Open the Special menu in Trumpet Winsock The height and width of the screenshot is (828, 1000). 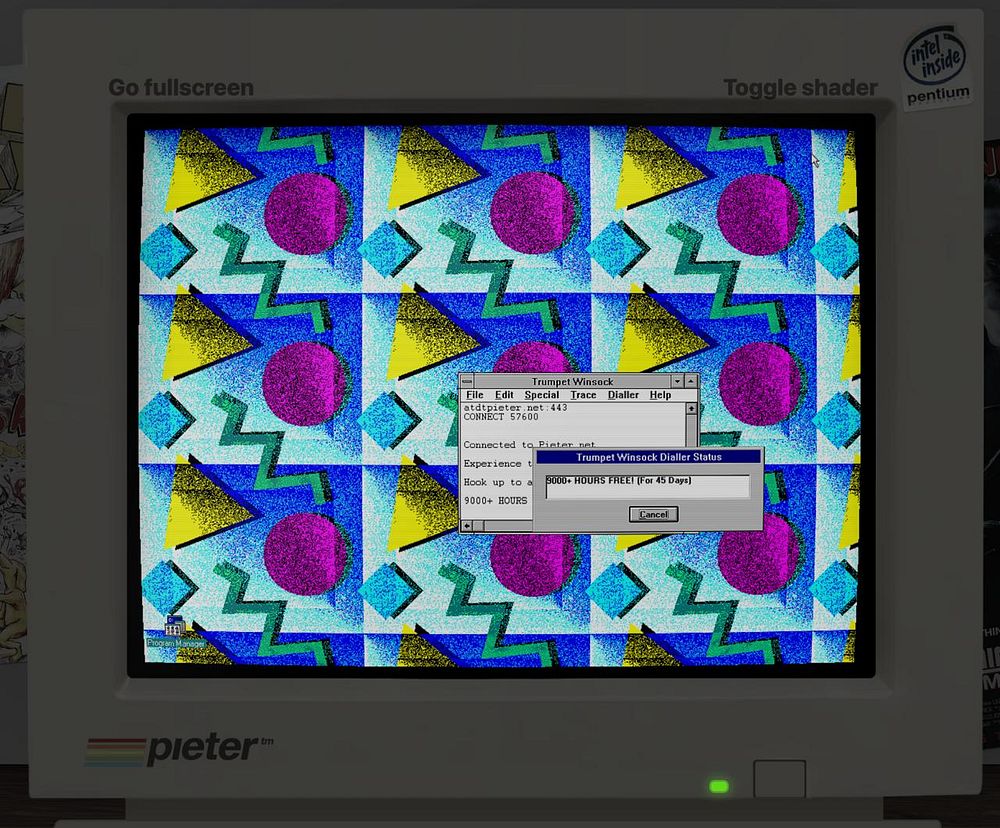541,395
